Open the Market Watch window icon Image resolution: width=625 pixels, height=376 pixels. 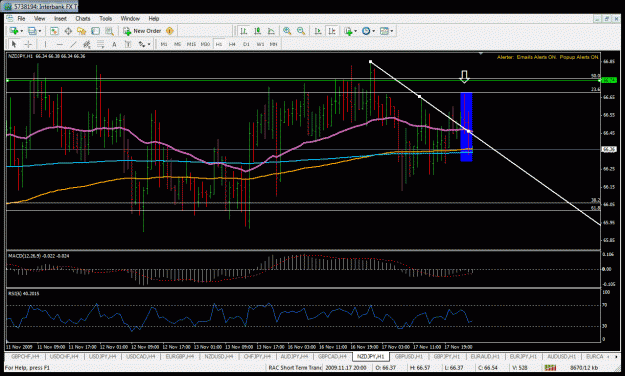tap(54, 31)
